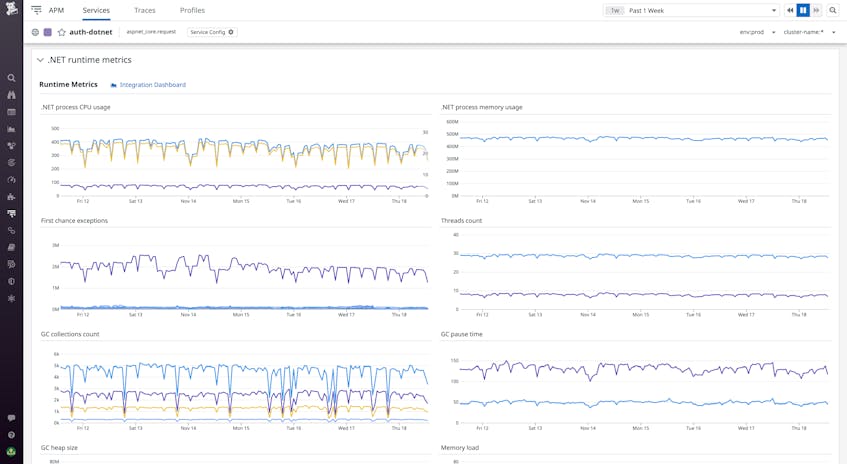The image size is (847, 464).
Task: Open Watchdog binoculars in sidebar
Action: 11,95
